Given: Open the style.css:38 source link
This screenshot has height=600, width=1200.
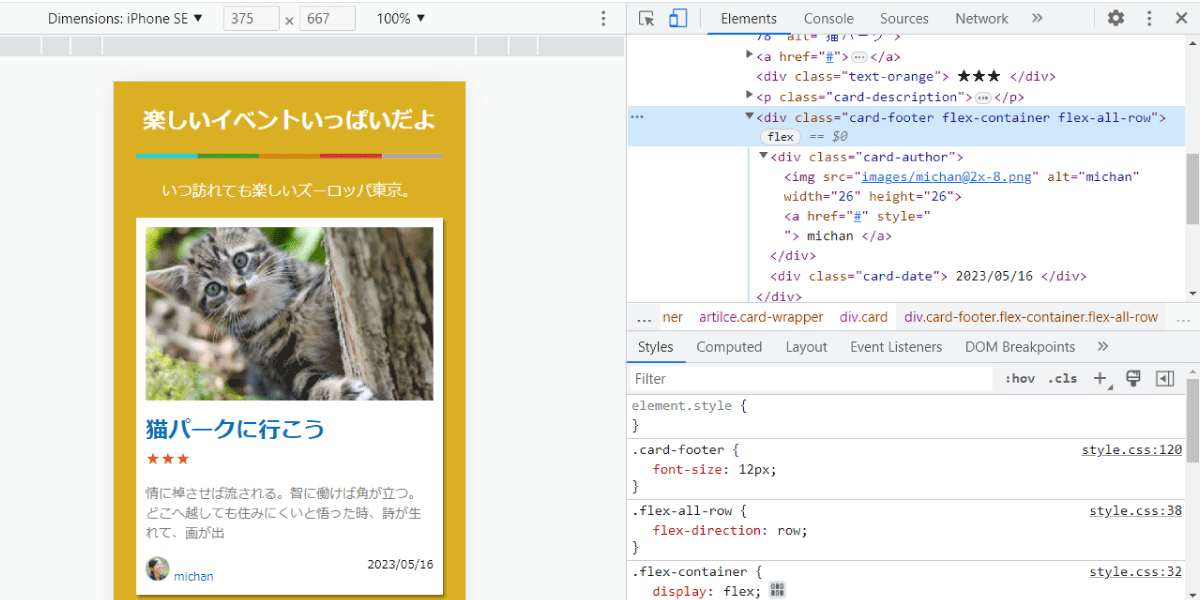Looking at the screenshot, I should [x=1135, y=511].
